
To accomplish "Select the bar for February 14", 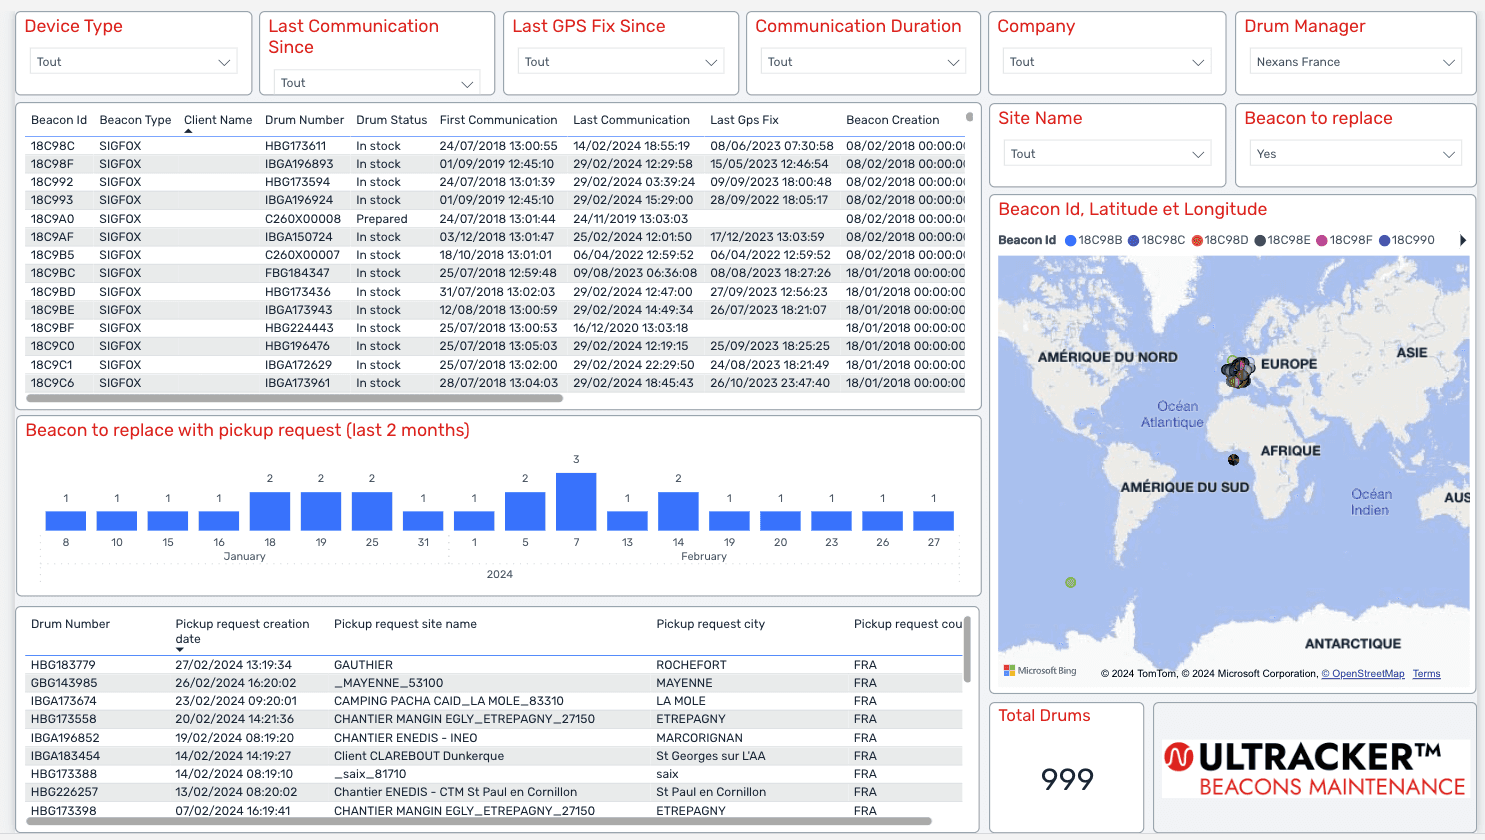I will tap(678, 511).
